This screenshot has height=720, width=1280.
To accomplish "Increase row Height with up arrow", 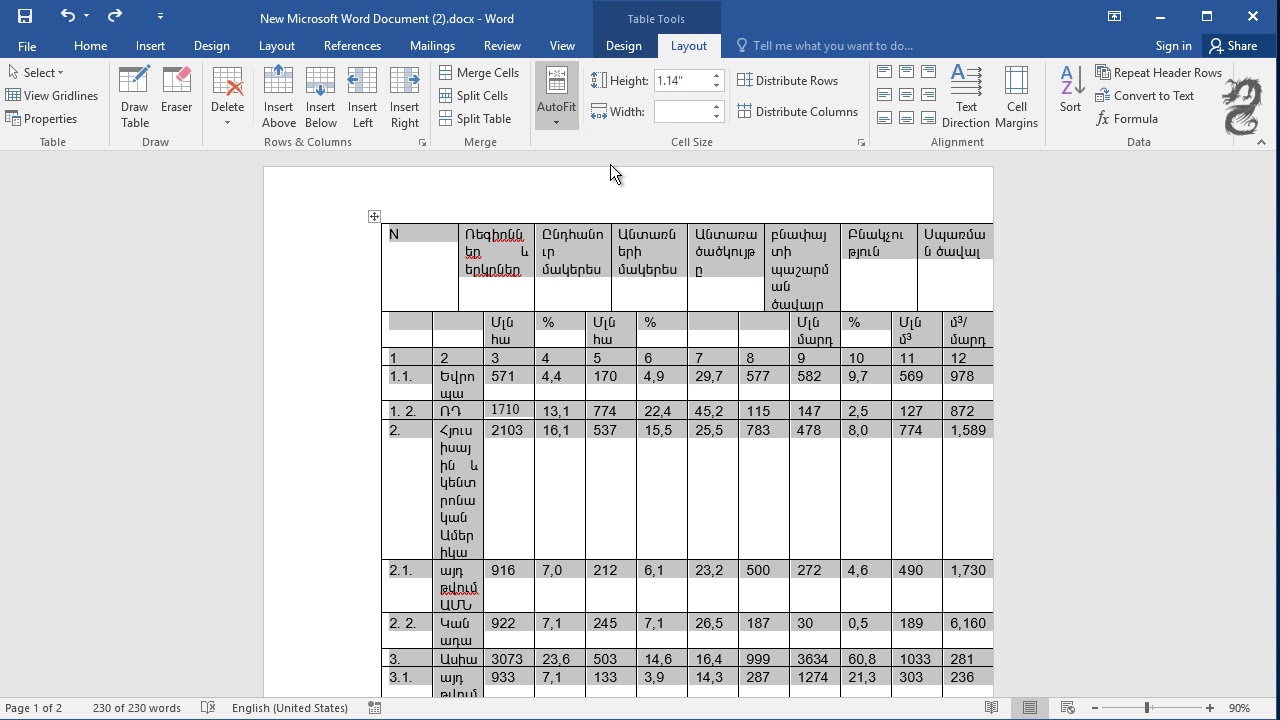I will [716, 76].
